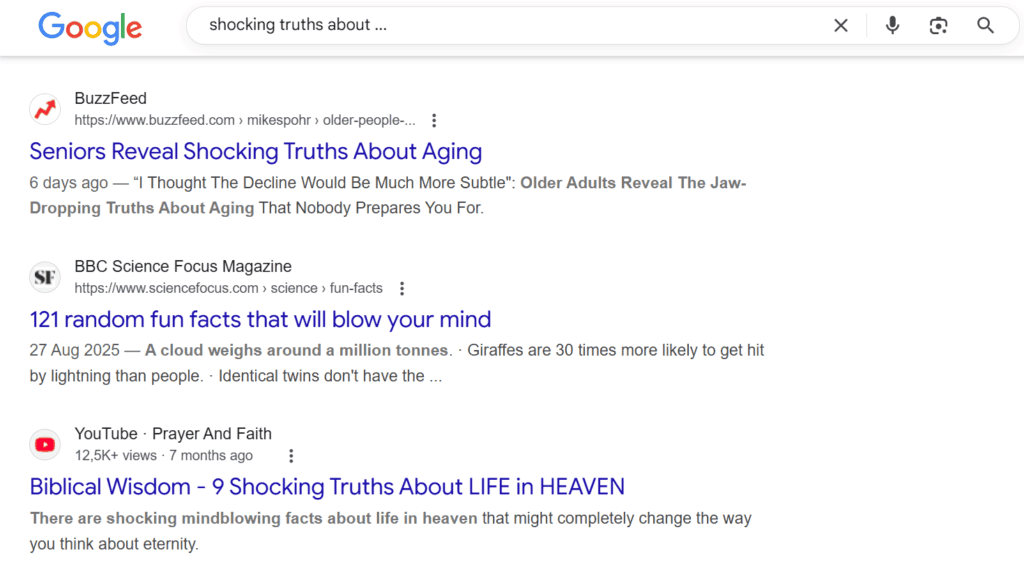Click the Science Focus SF favicon
The width and height of the screenshot is (1024, 569).
(45, 277)
